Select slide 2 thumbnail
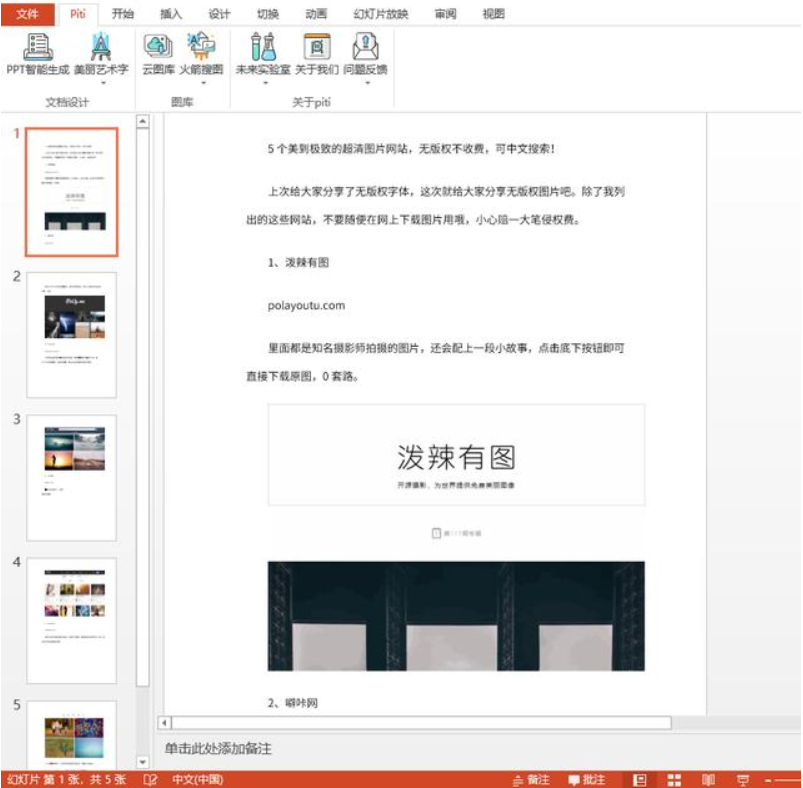This screenshot has width=803, height=788. tap(72, 335)
